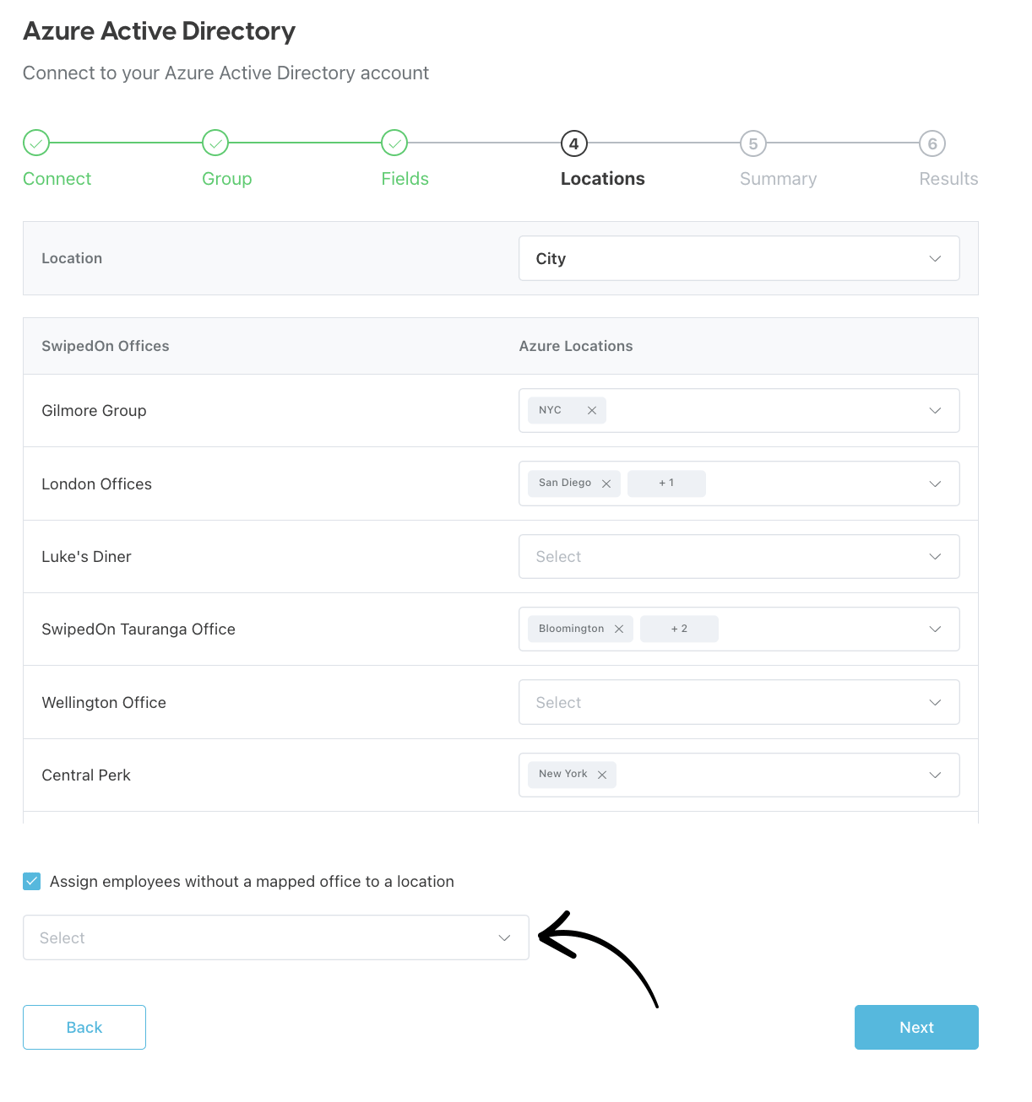Remove the New York tag from Central Perk

click(602, 774)
